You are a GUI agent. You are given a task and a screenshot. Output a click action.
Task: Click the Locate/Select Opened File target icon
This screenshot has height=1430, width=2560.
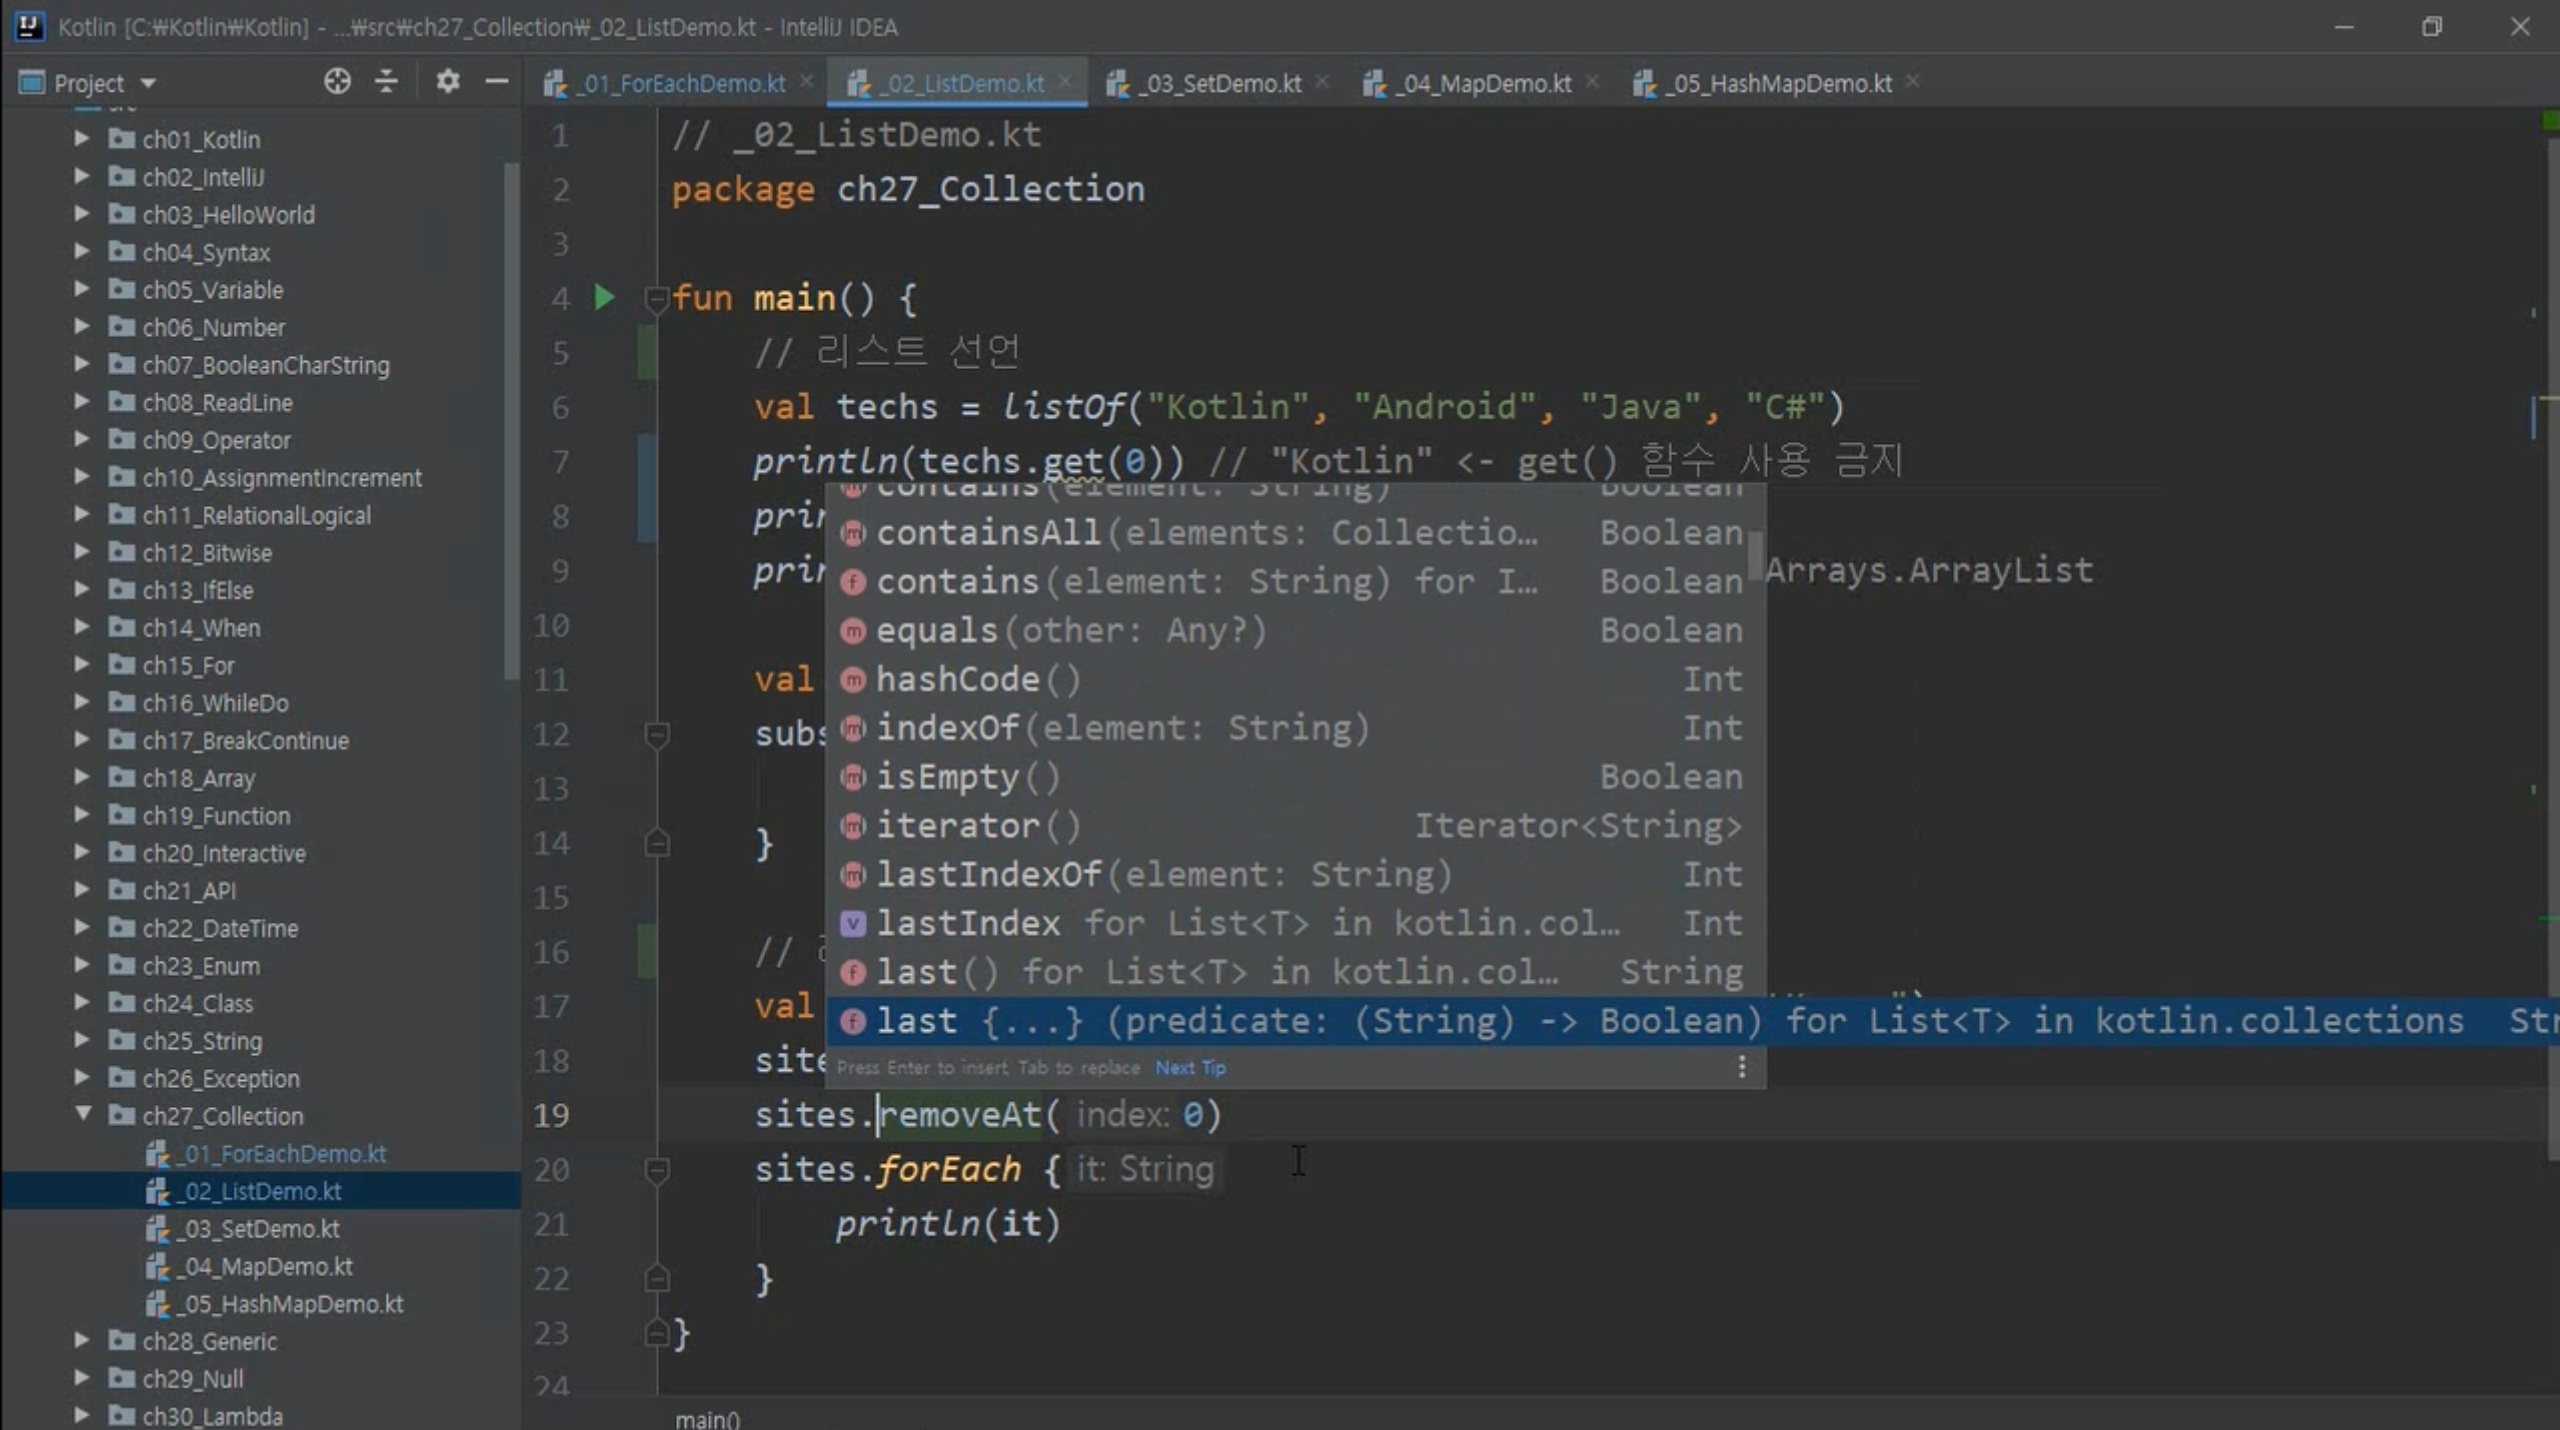(337, 82)
